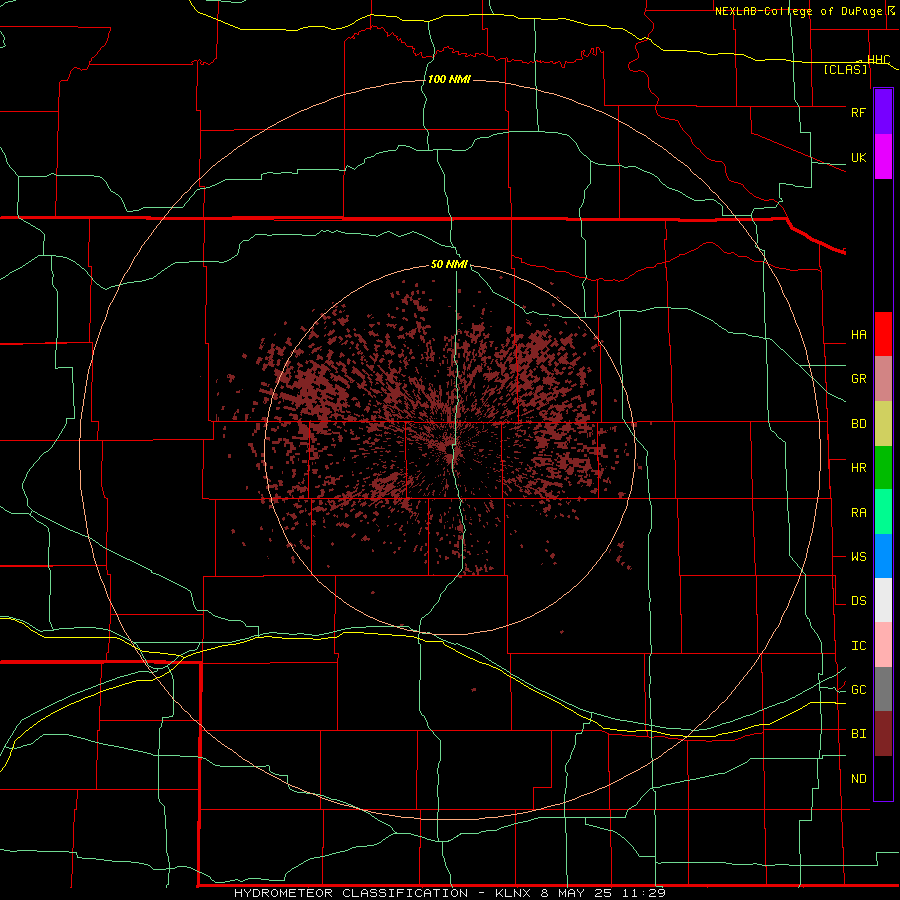Click the BI brown legend swatch

pyautogui.click(x=883, y=734)
